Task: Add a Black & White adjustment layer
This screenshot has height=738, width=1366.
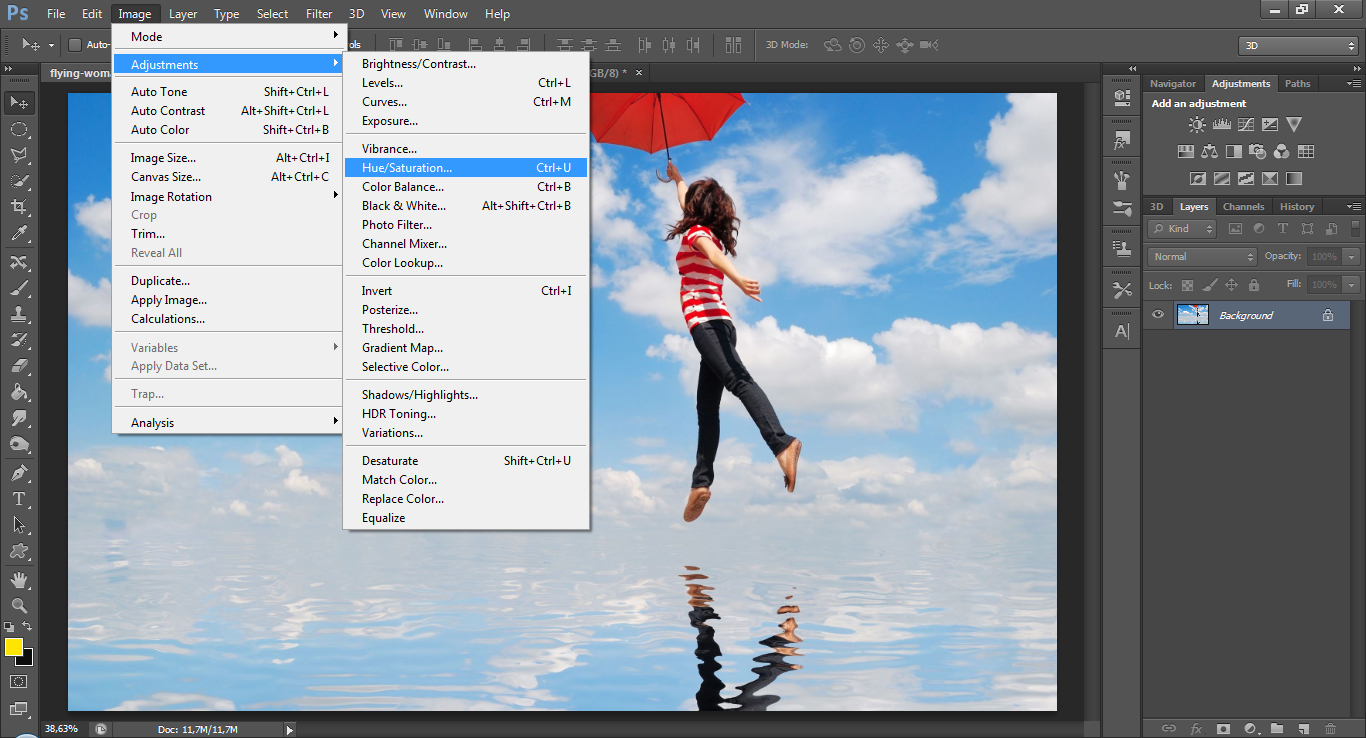Action: (x=1234, y=151)
